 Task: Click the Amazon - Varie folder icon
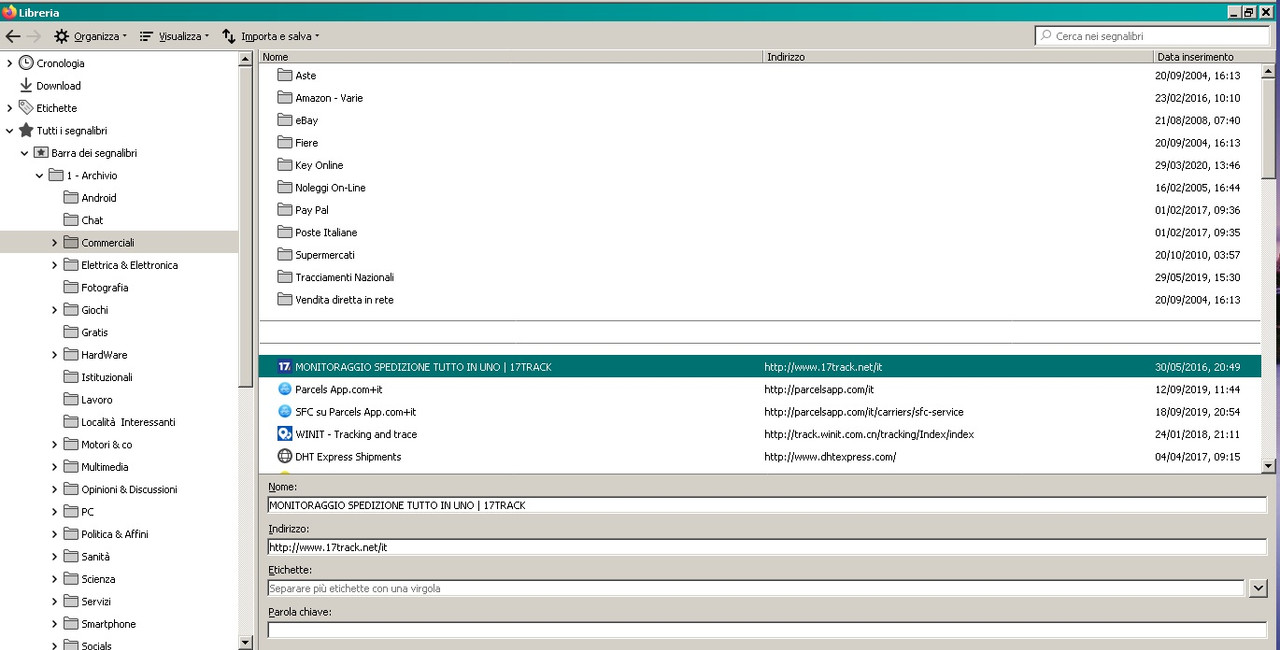pyautogui.click(x=285, y=98)
